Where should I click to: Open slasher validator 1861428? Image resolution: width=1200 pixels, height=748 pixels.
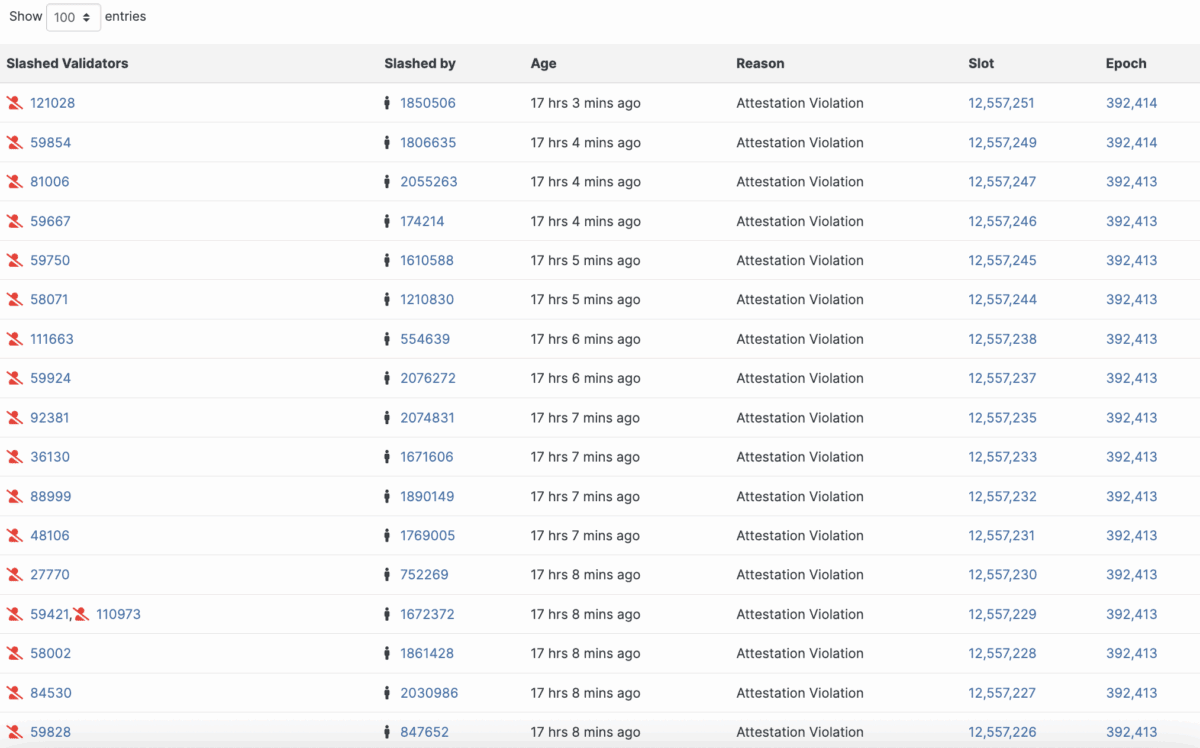427,653
